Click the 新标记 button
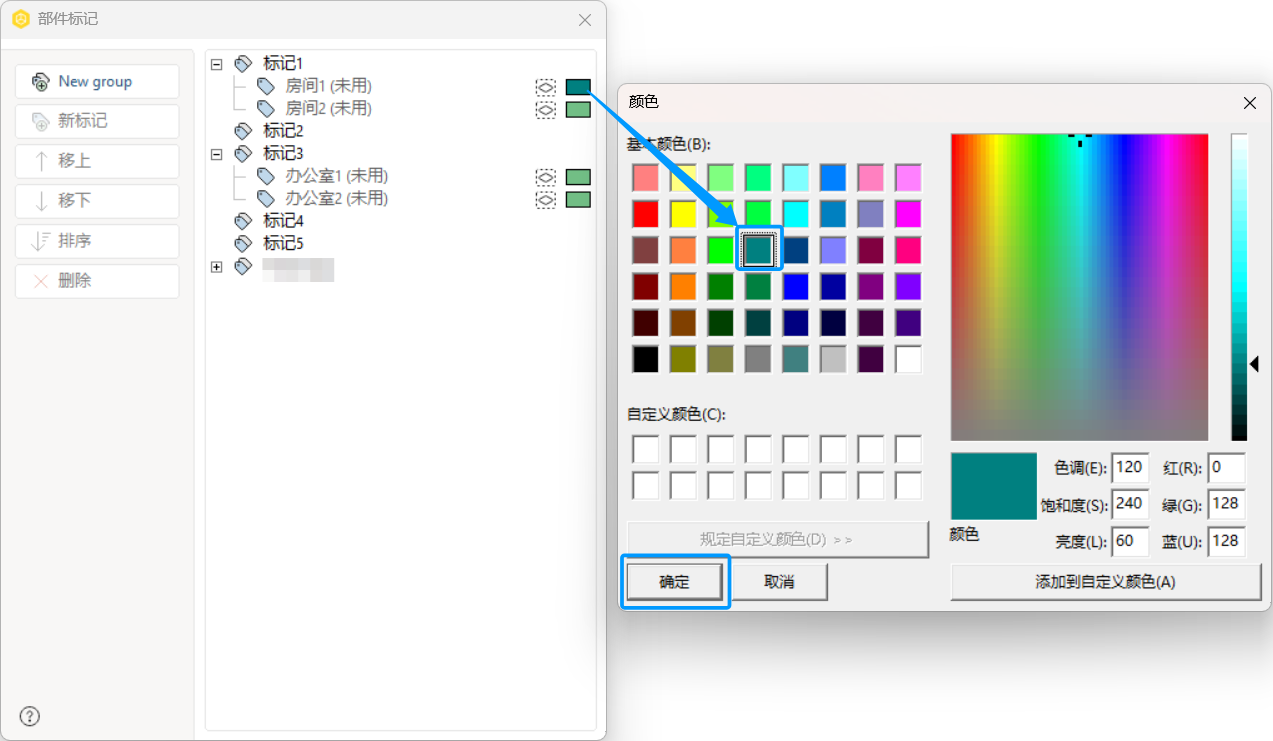This screenshot has width=1273, height=741. coord(97,121)
